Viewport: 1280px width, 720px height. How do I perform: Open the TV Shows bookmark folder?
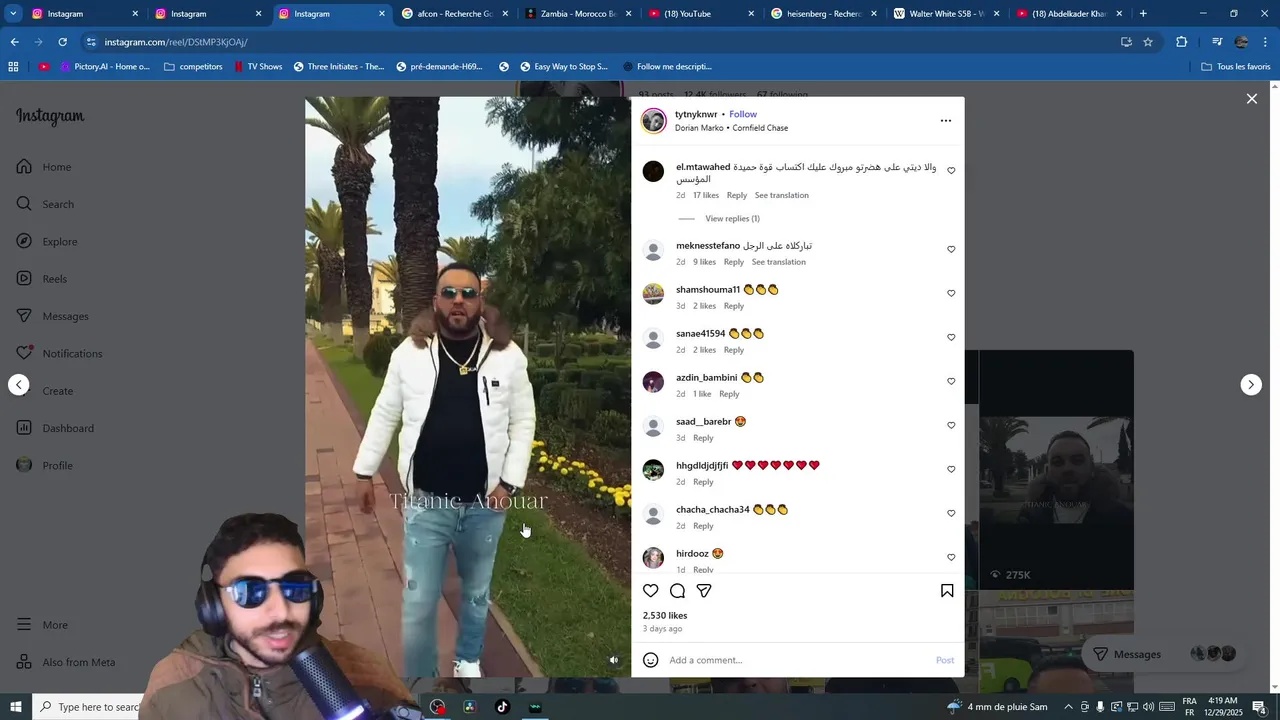(258, 67)
